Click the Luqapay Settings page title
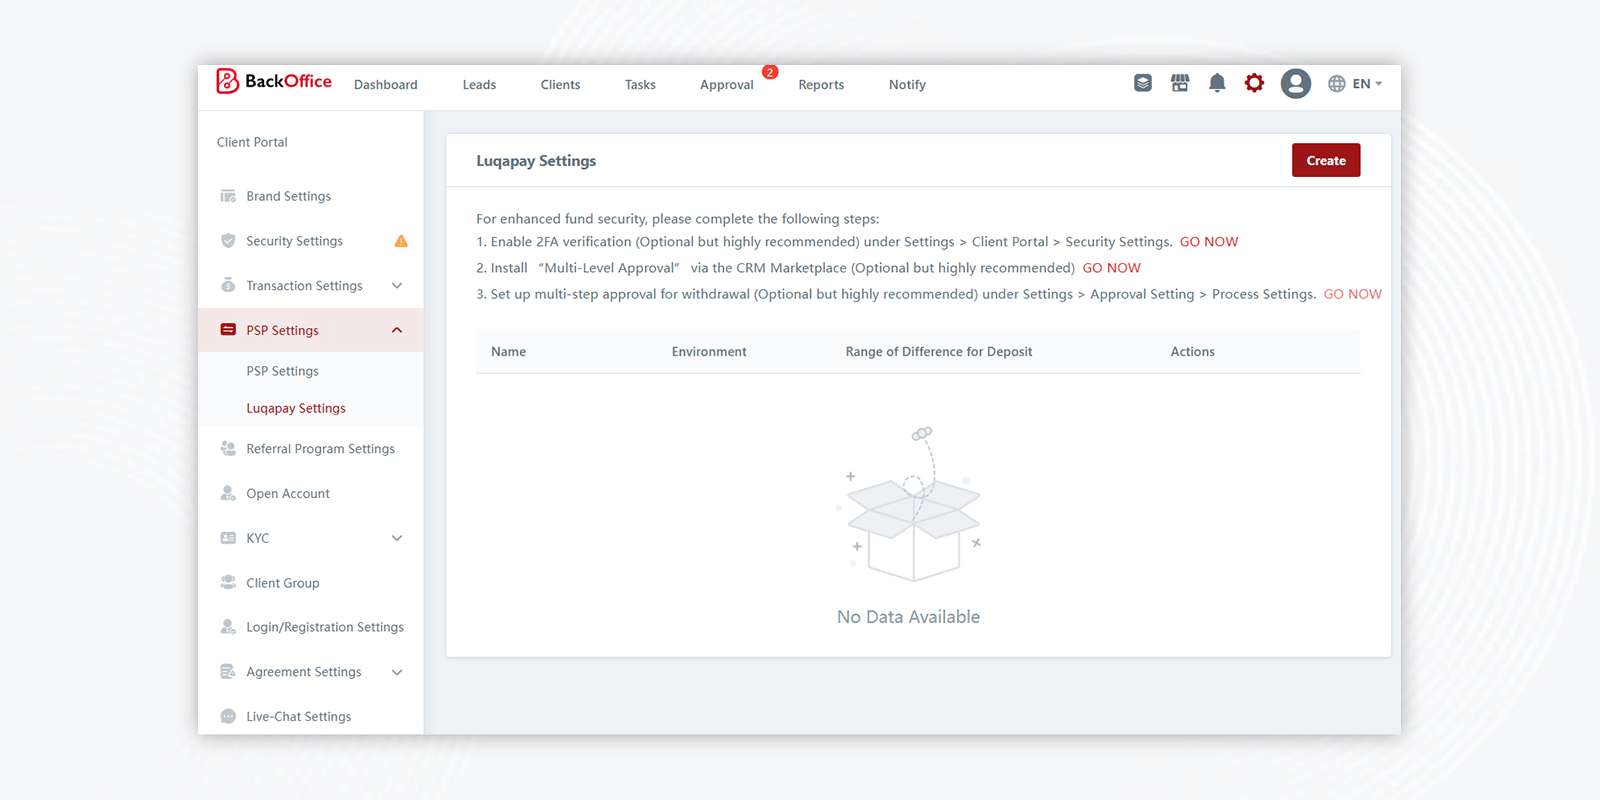This screenshot has height=800, width=1600. point(536,161)
